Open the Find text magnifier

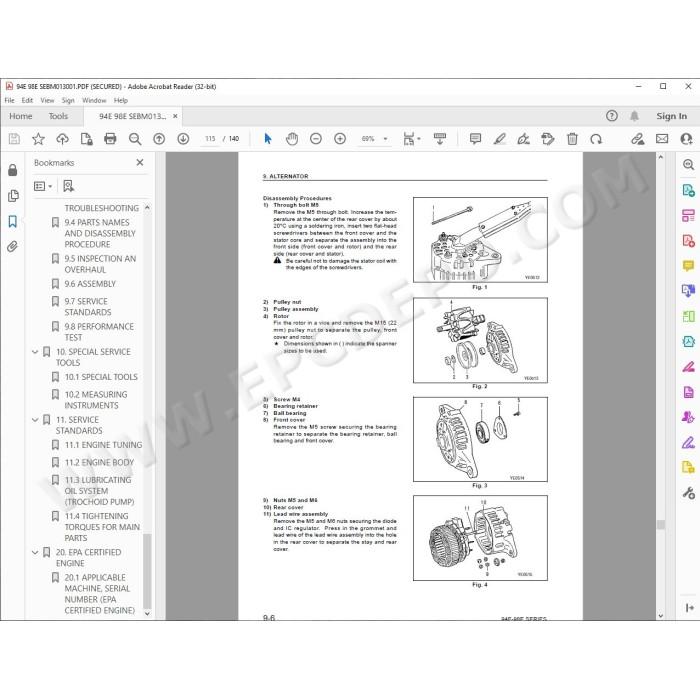pos(135,139)
